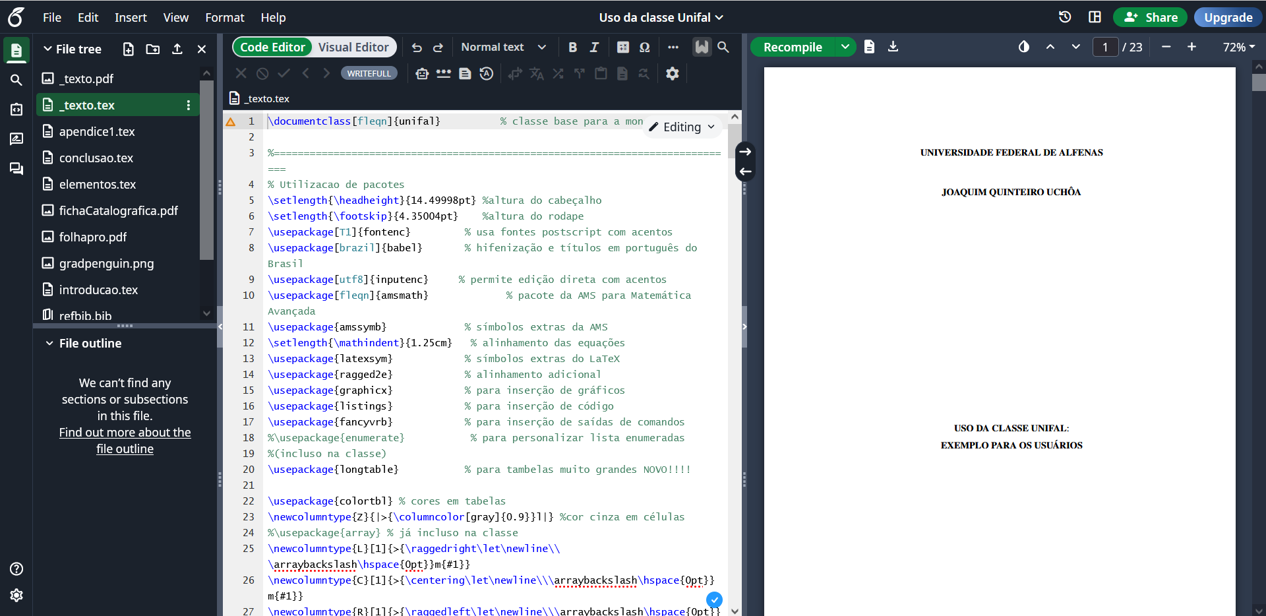Image resolution: width=1266 pixels, height=616 pixels.
Task: Insert a table using the toolbar icon
Action: [623, 47]
